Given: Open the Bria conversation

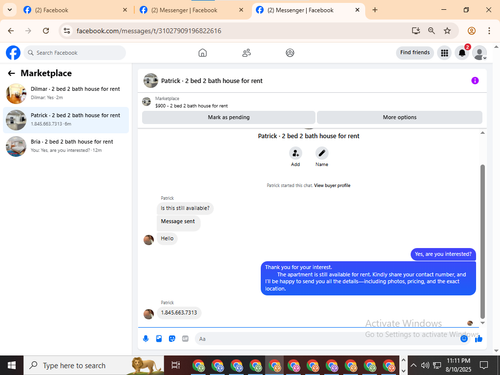Looking at the screenshot, I should (66, 146).
